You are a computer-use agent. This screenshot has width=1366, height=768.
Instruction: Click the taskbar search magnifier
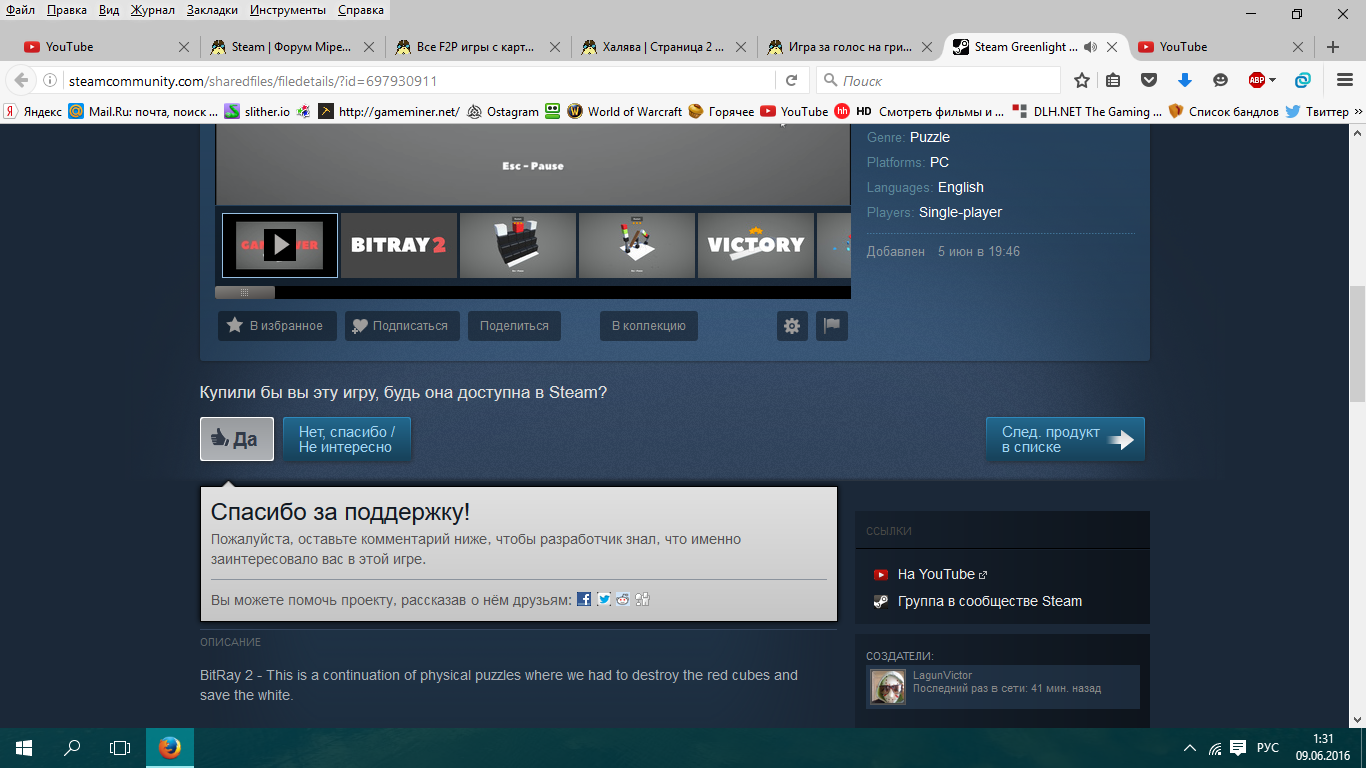[x=72, y=748]
